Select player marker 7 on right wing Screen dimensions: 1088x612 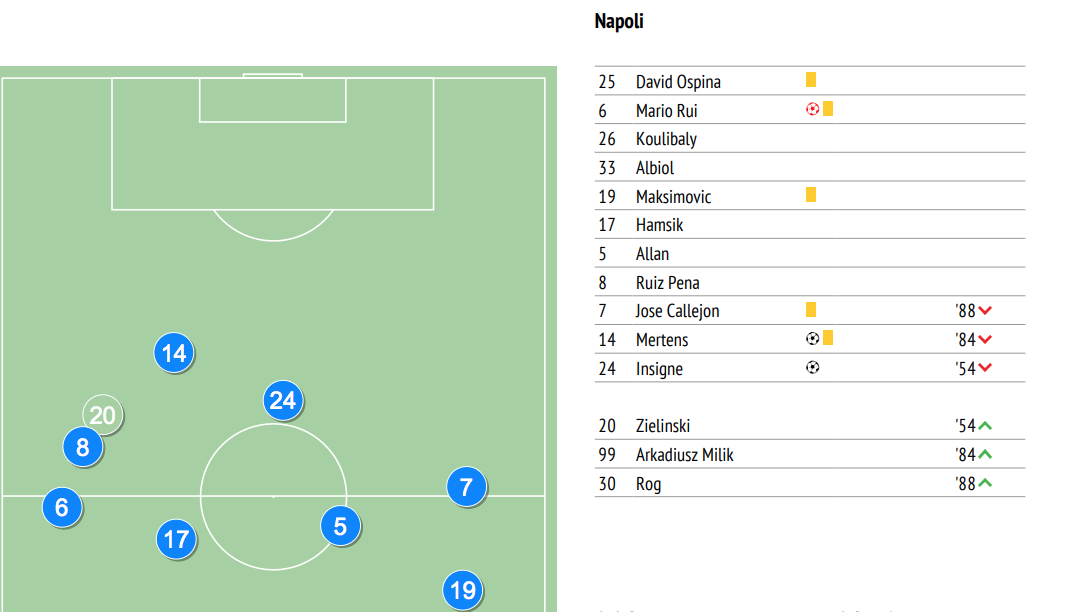pos(466,486)
